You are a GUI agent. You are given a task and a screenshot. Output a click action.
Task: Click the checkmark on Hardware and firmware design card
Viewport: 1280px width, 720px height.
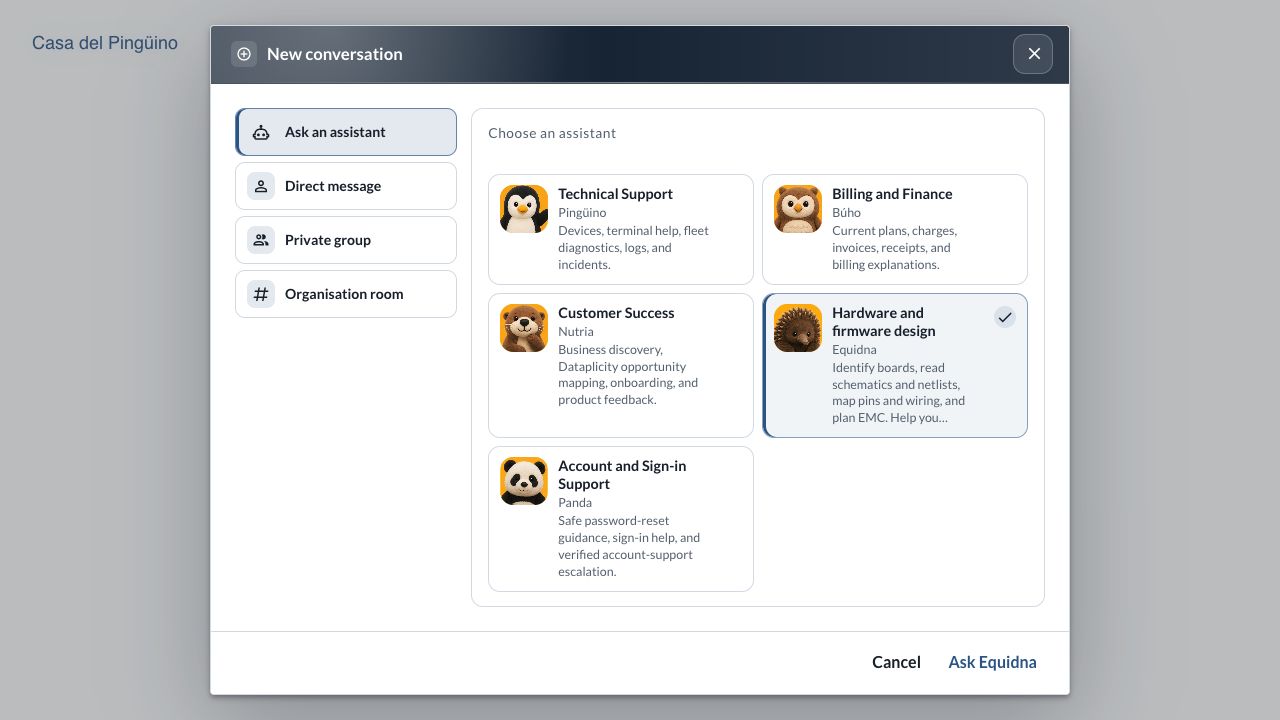(1005, 317)
